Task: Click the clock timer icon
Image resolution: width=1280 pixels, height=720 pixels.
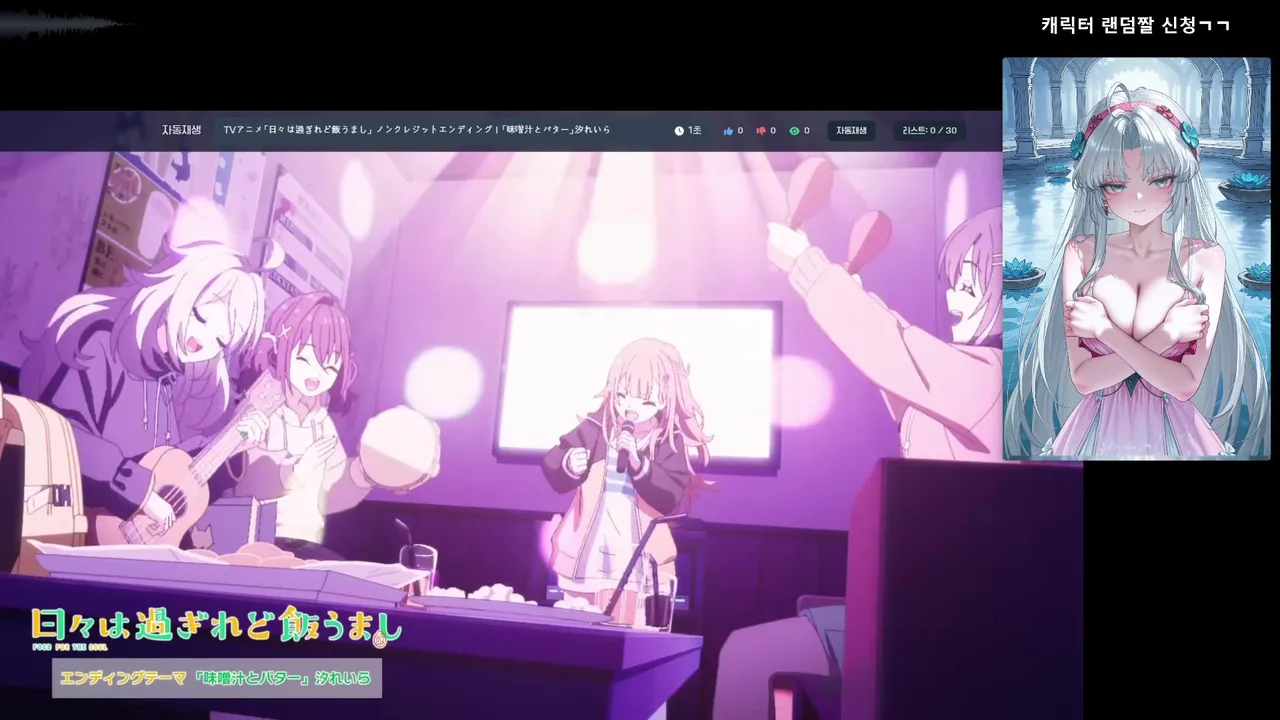Action: [x=679, y=131]
